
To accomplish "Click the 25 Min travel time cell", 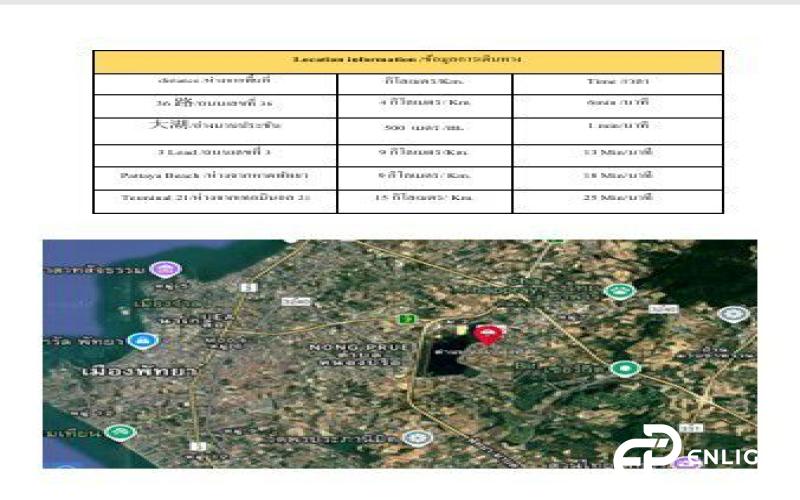I will 618,198.
